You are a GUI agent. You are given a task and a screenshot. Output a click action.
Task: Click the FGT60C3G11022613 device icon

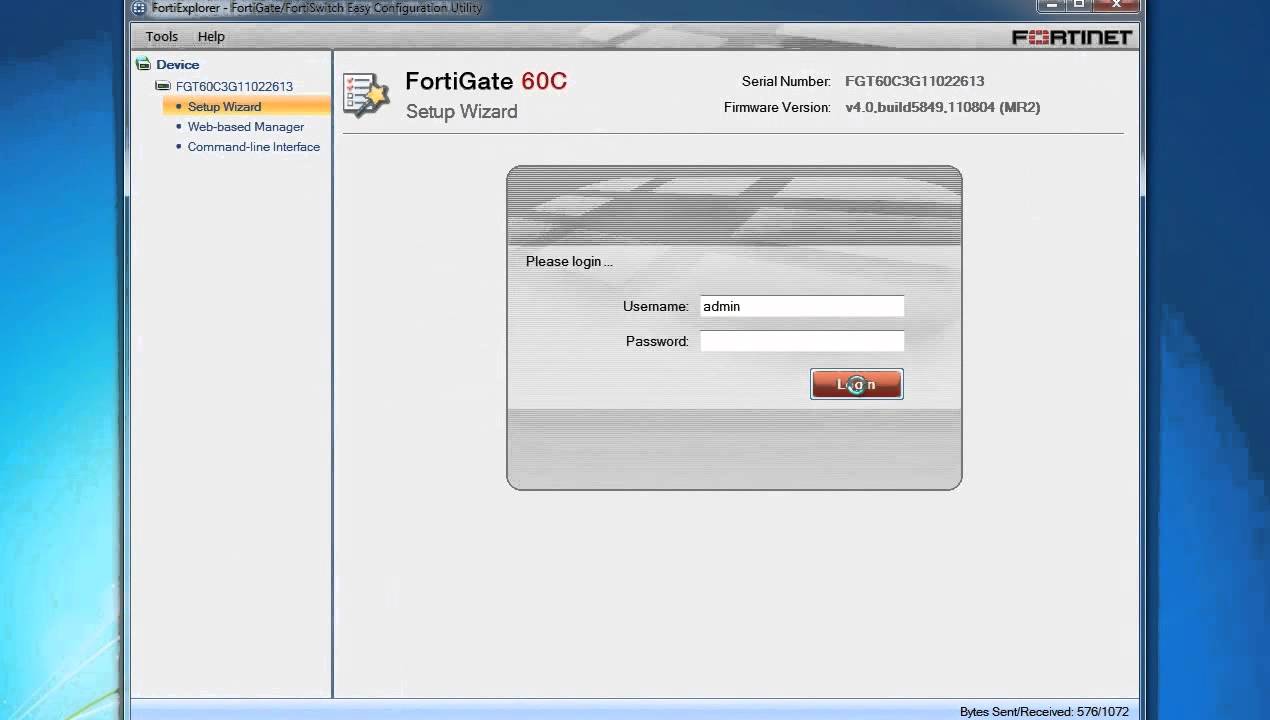[163, 86]
